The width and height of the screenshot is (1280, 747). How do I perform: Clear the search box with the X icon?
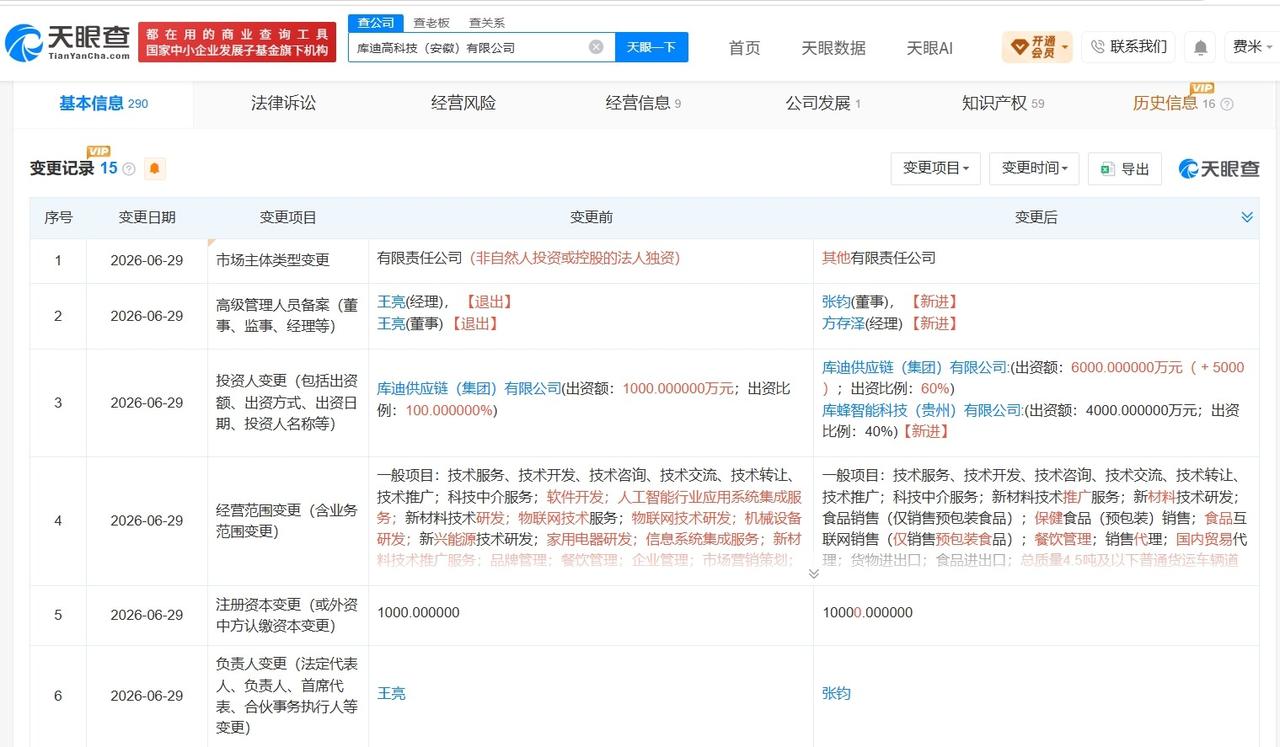pyautogui.click(x=596, y=47)
